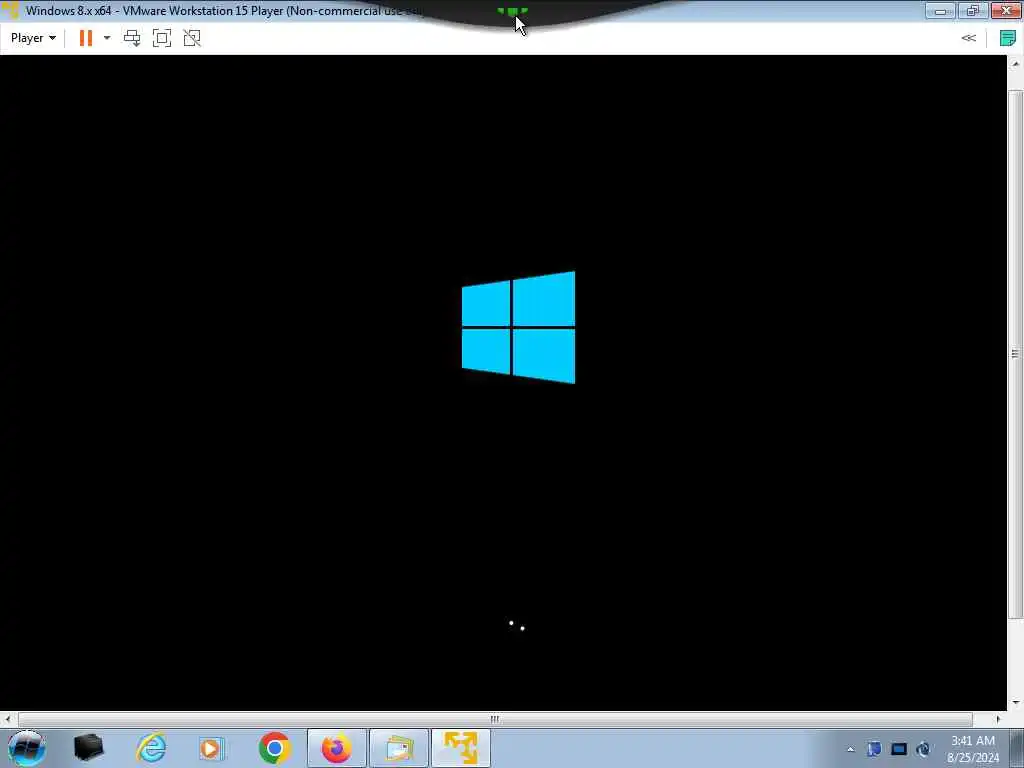Click the horizontal scrollbar thumb
The image size is (1024, 768).
click(495, 719)
